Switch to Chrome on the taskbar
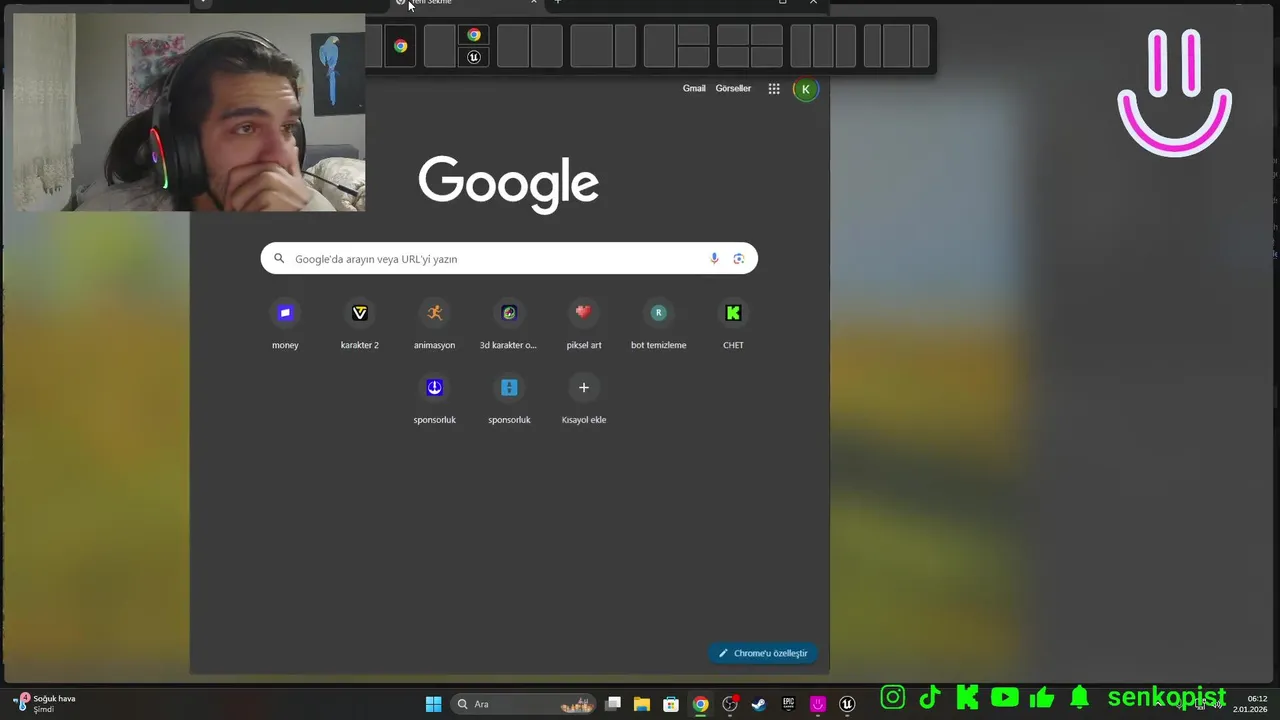The width and height of the screenshot is (1280, 720). click(701, 704)
